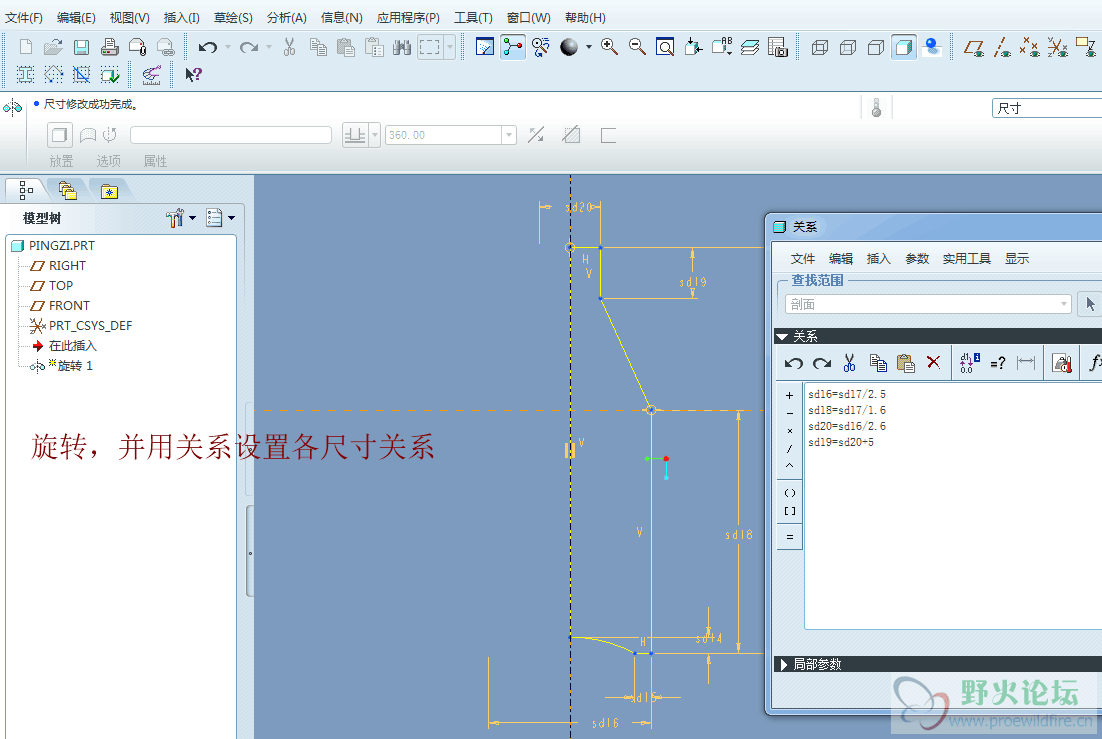Click the Save file icon in main toolbar

click(81, 47)
